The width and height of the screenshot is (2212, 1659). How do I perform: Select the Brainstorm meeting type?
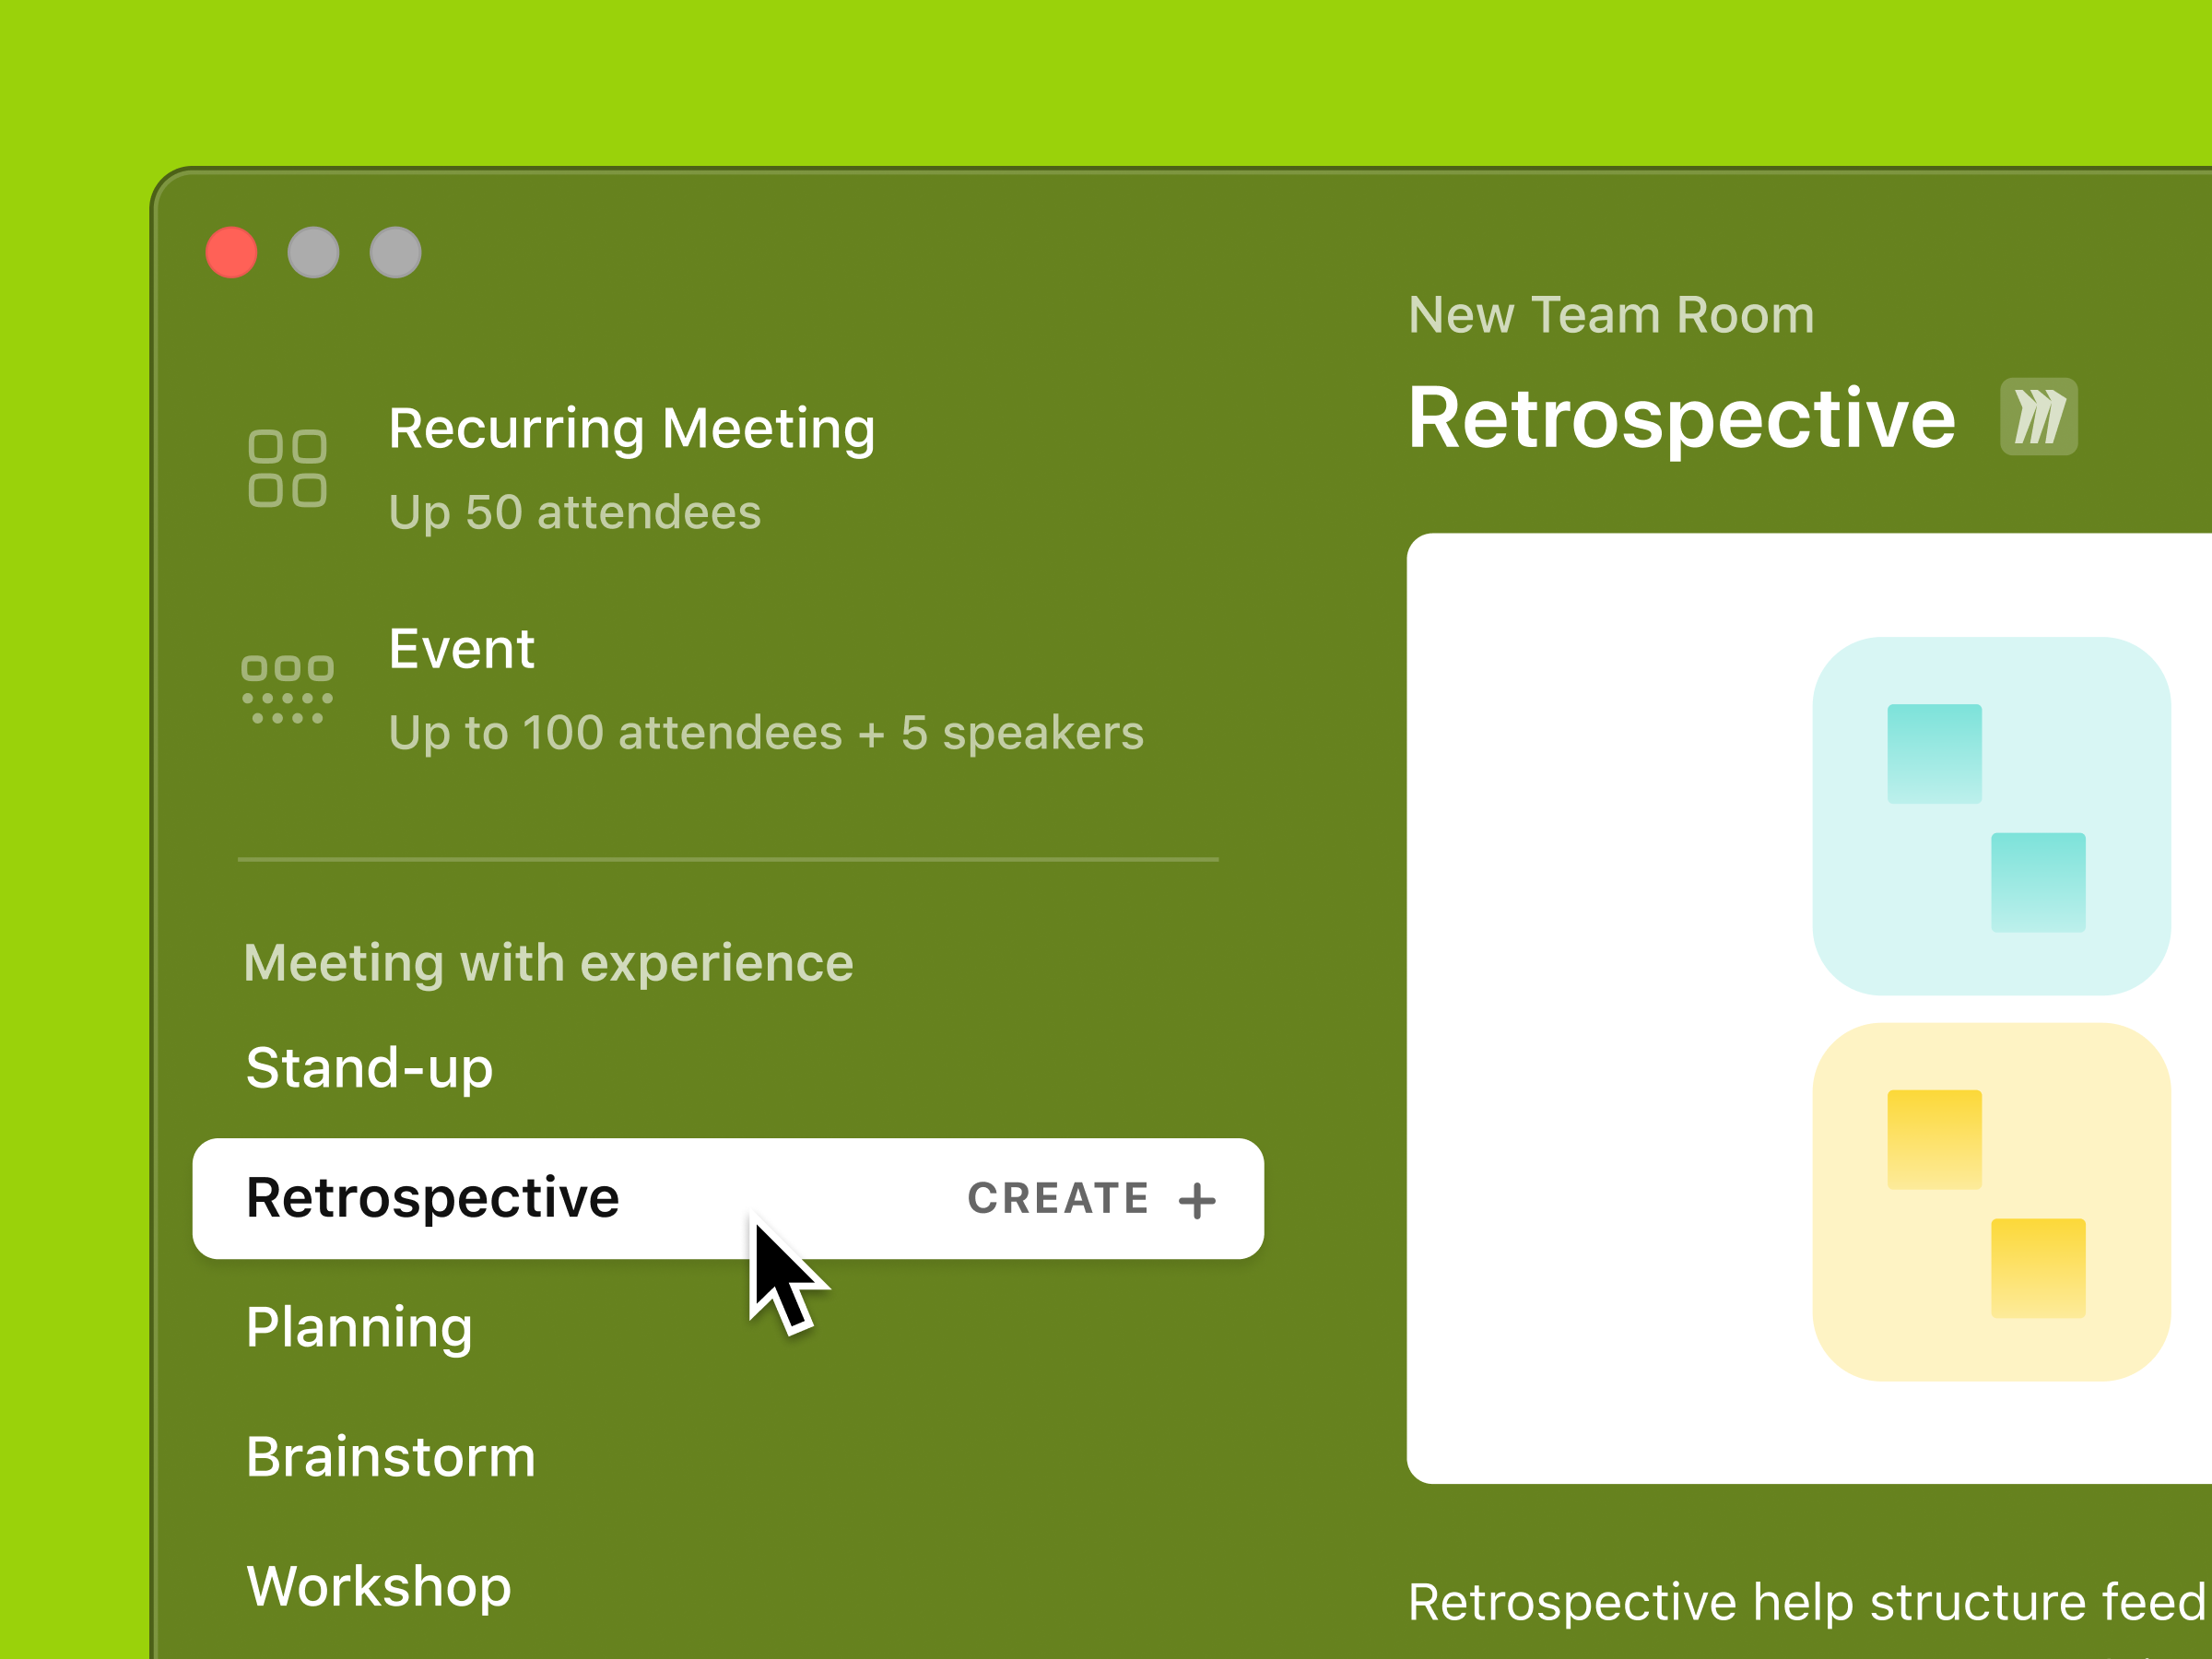391,1458
